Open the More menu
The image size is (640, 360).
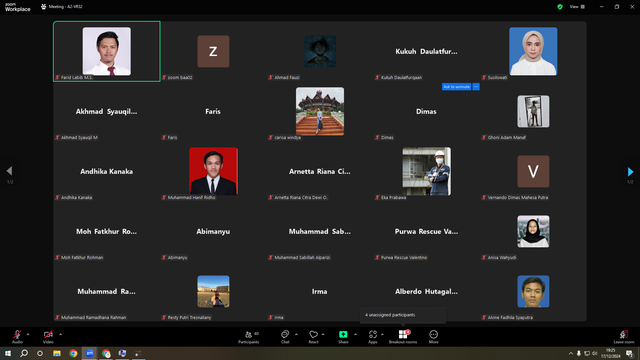pos(433,337)
